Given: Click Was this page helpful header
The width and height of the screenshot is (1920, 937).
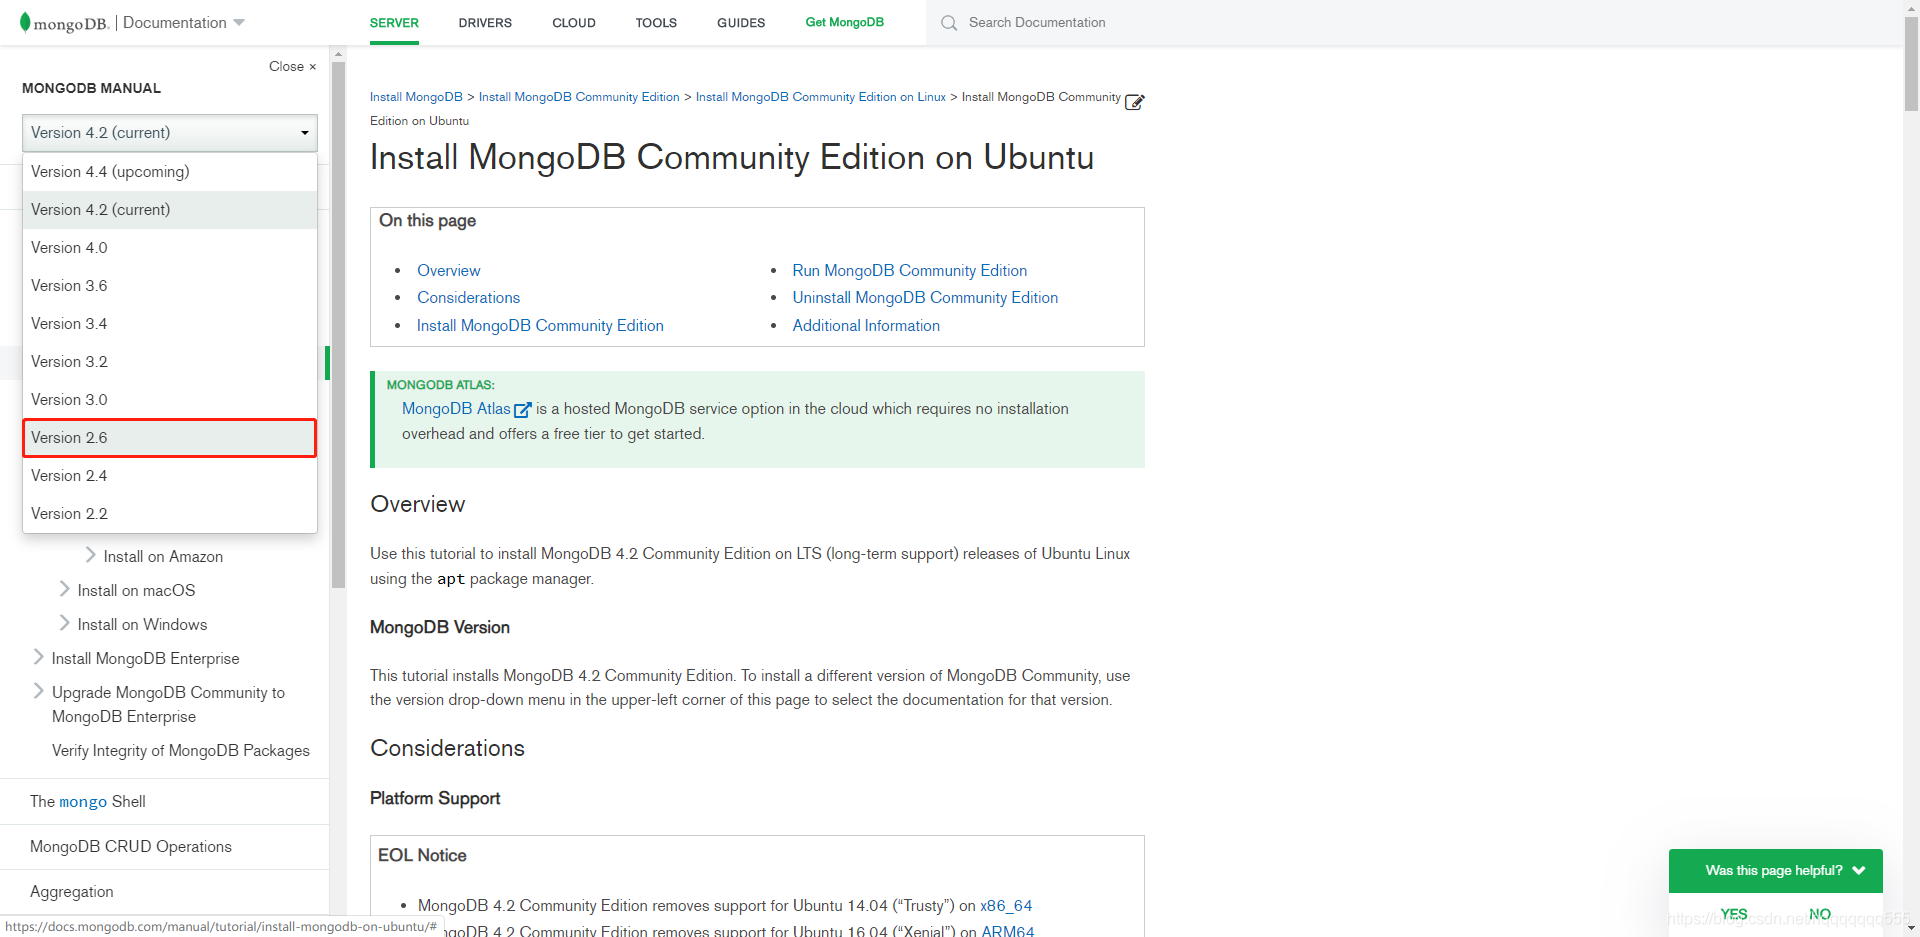Looking at the screenshot, I should coord(1776,871).
